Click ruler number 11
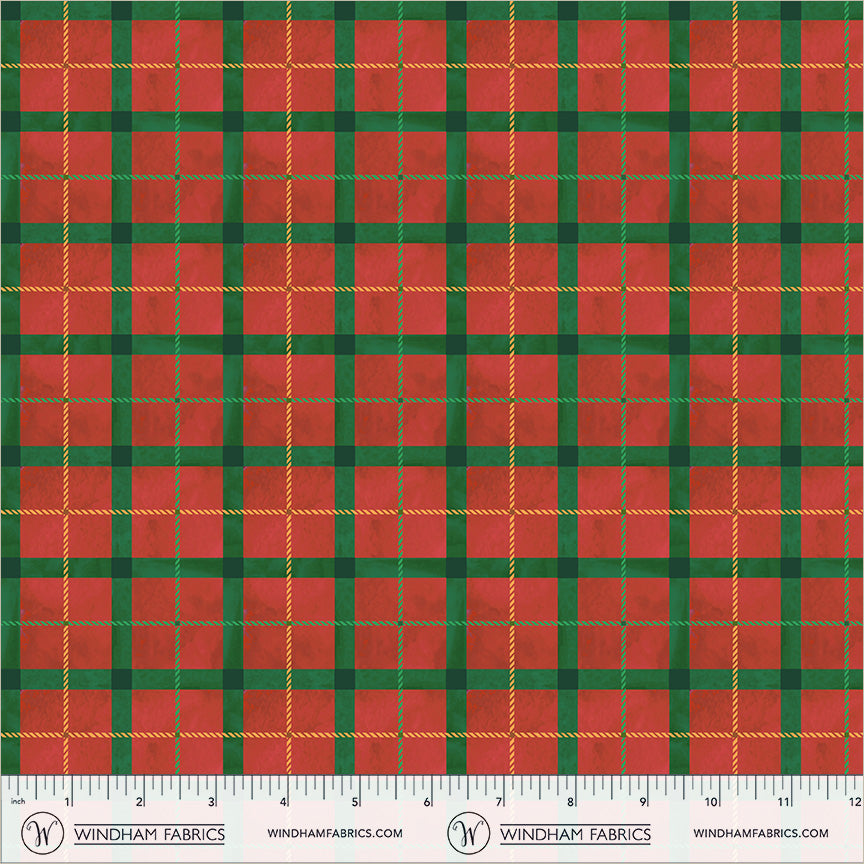Screen dimensions: 864x864 click(785, 802)
